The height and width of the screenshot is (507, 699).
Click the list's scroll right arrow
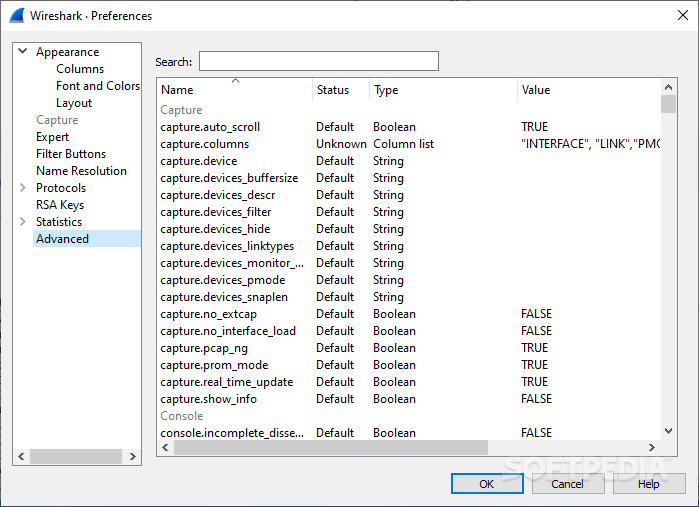[651, 447]
